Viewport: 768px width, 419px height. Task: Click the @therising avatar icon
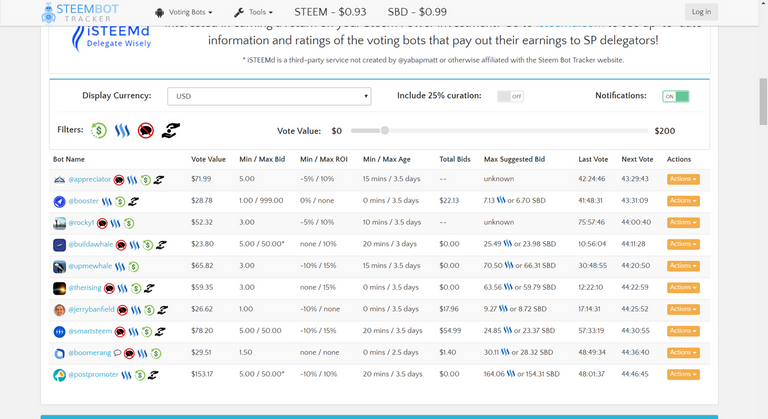coord(59,288)
